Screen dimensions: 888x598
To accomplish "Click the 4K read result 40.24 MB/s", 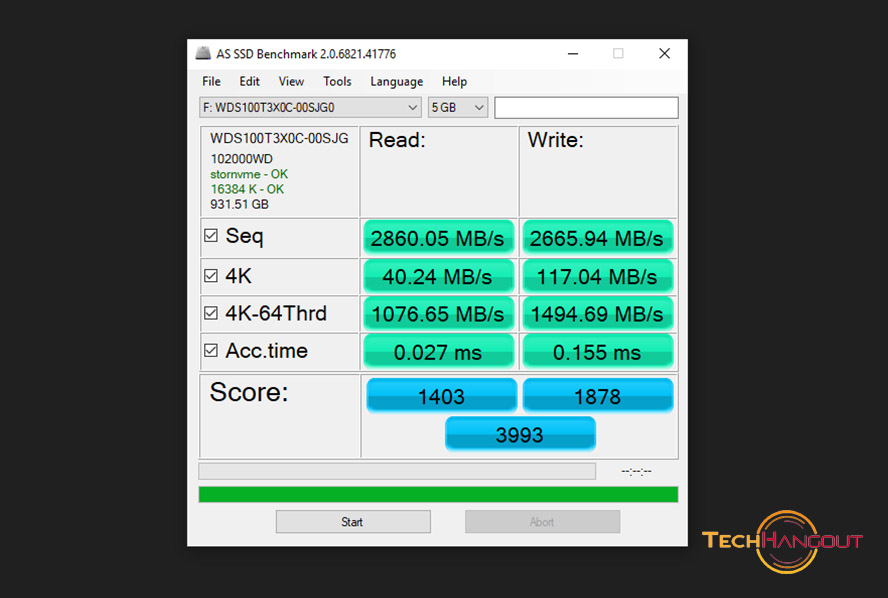I will click(x=438, y=276).
